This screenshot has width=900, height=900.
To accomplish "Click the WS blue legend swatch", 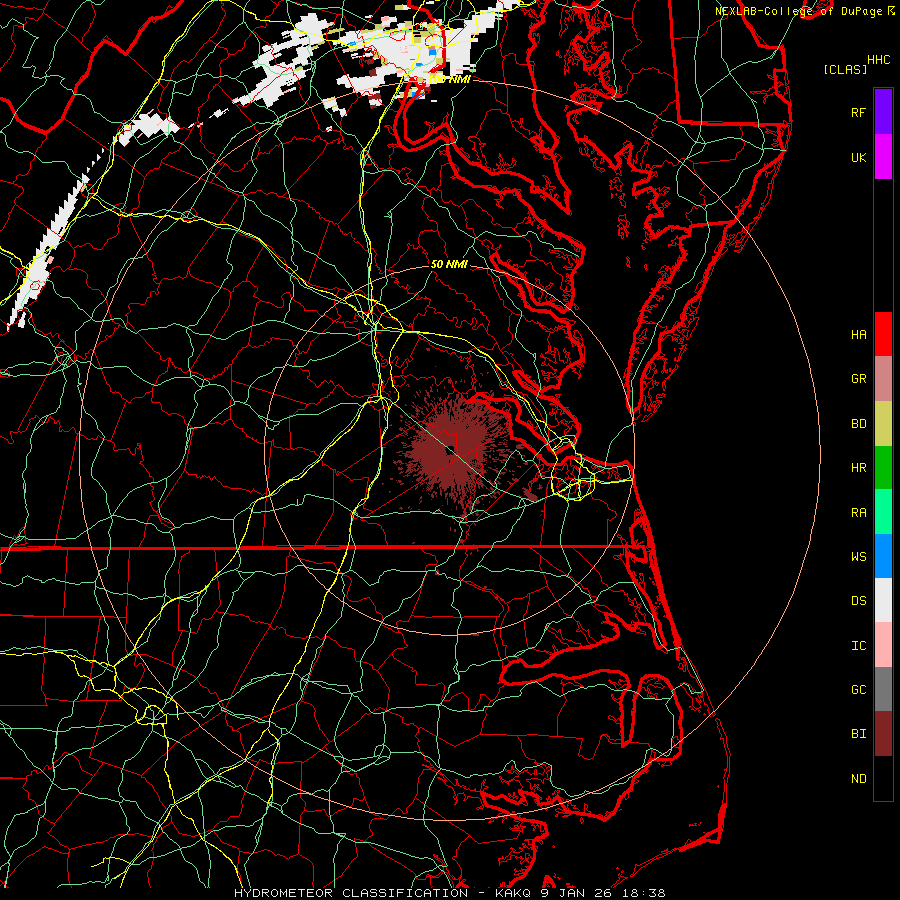I will [x=883, y=556].
